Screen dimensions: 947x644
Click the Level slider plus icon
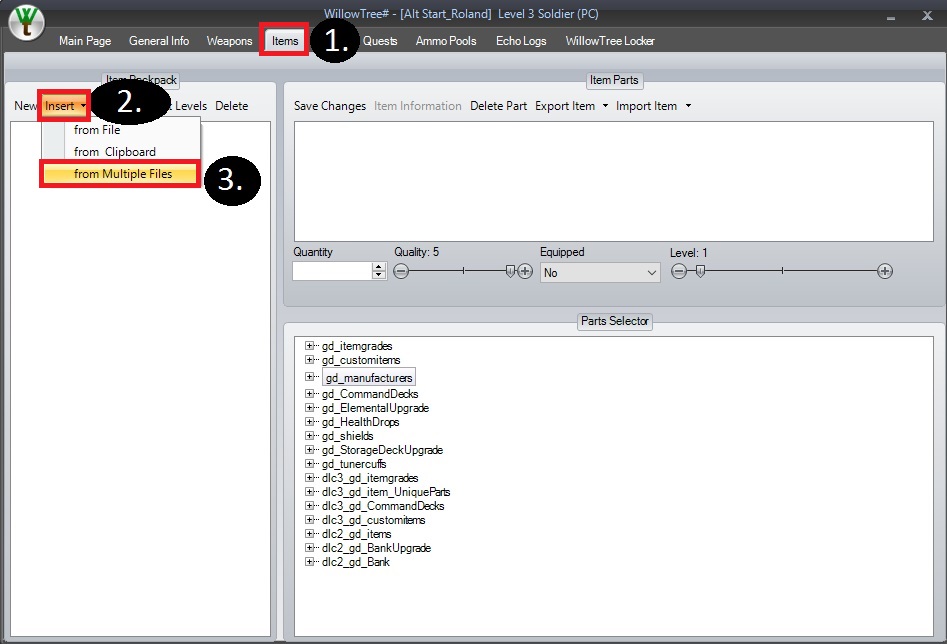[885, 271]
